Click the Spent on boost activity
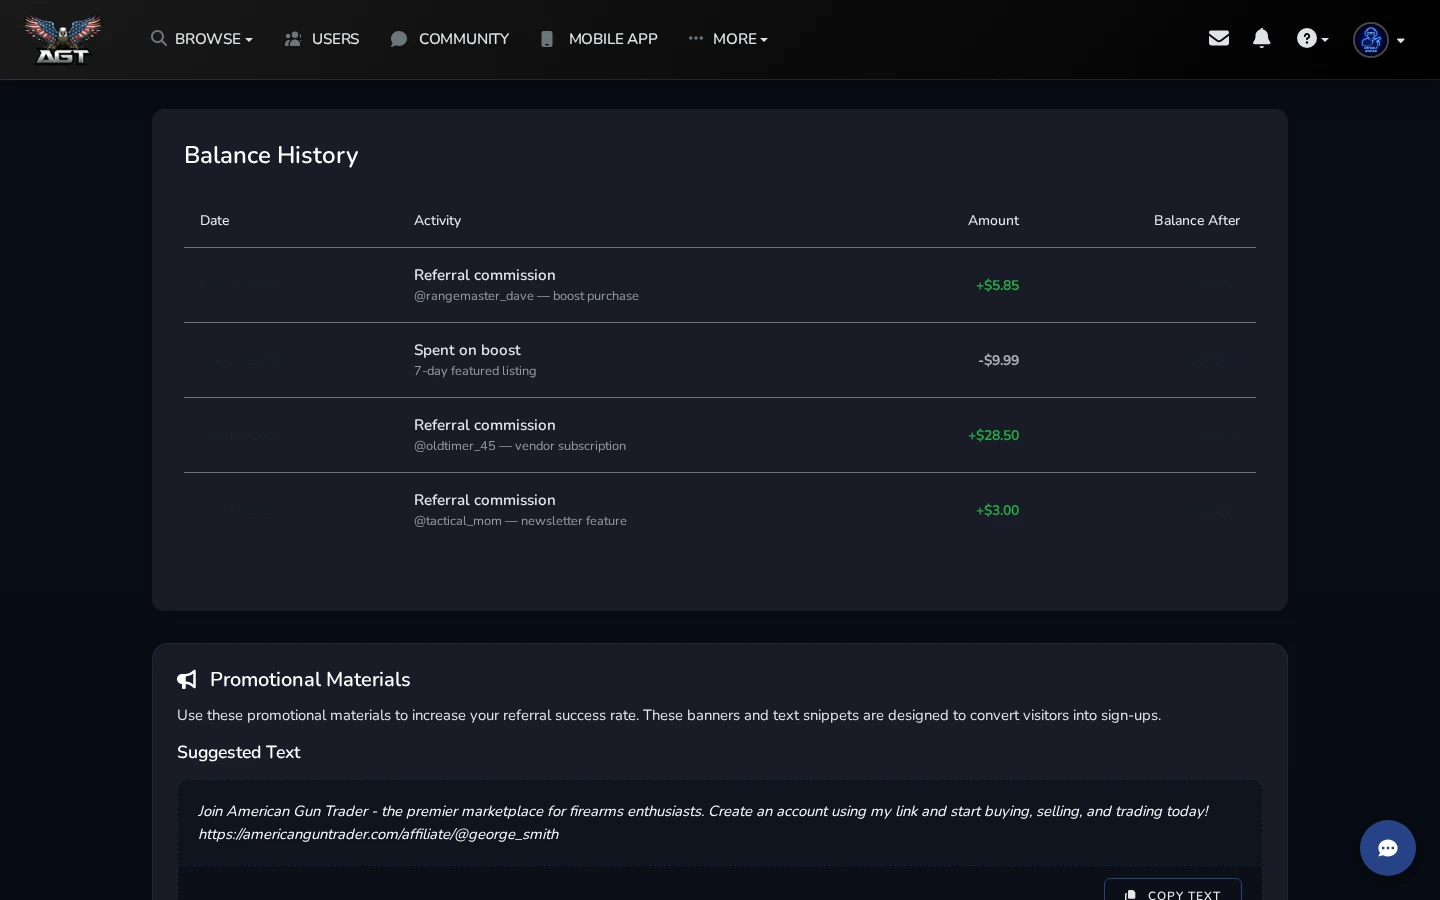The width and height of the screenshot is (1440, 900). tap(467, 350)
